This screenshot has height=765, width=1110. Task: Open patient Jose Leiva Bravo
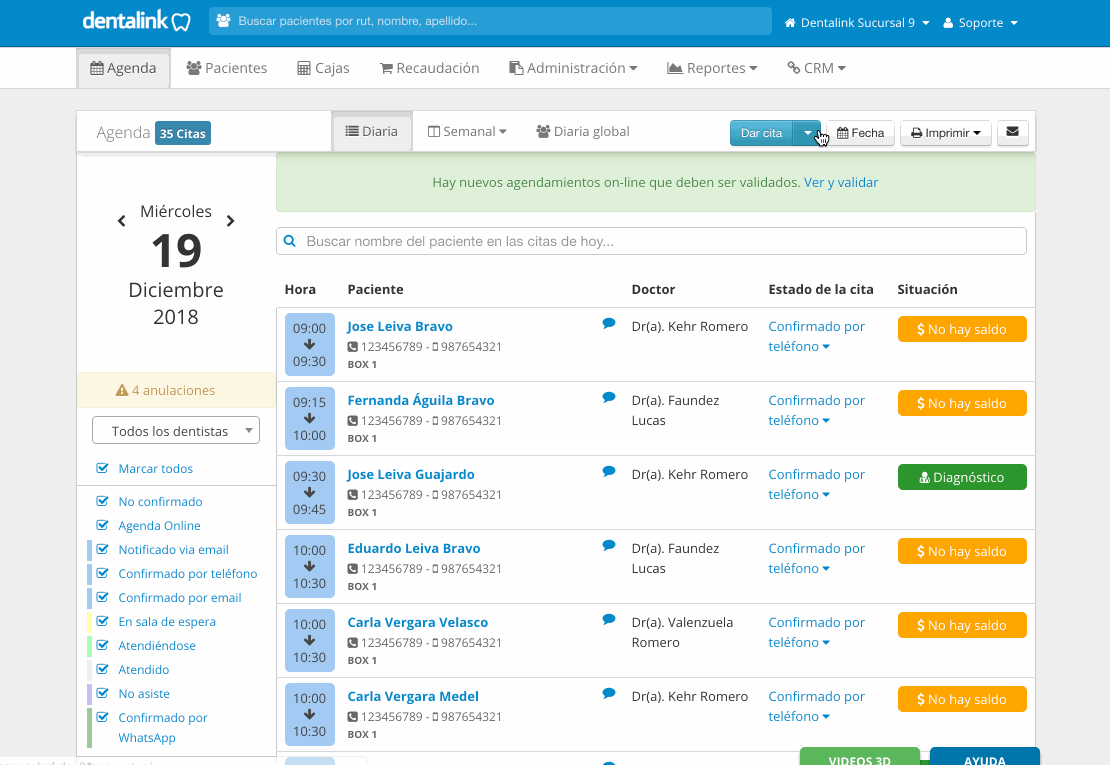400,326
